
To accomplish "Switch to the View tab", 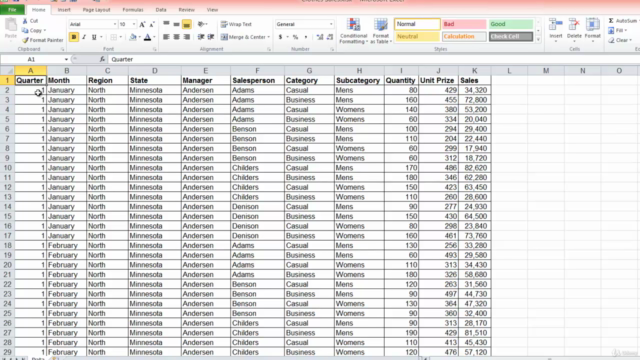I will point(212,9).
